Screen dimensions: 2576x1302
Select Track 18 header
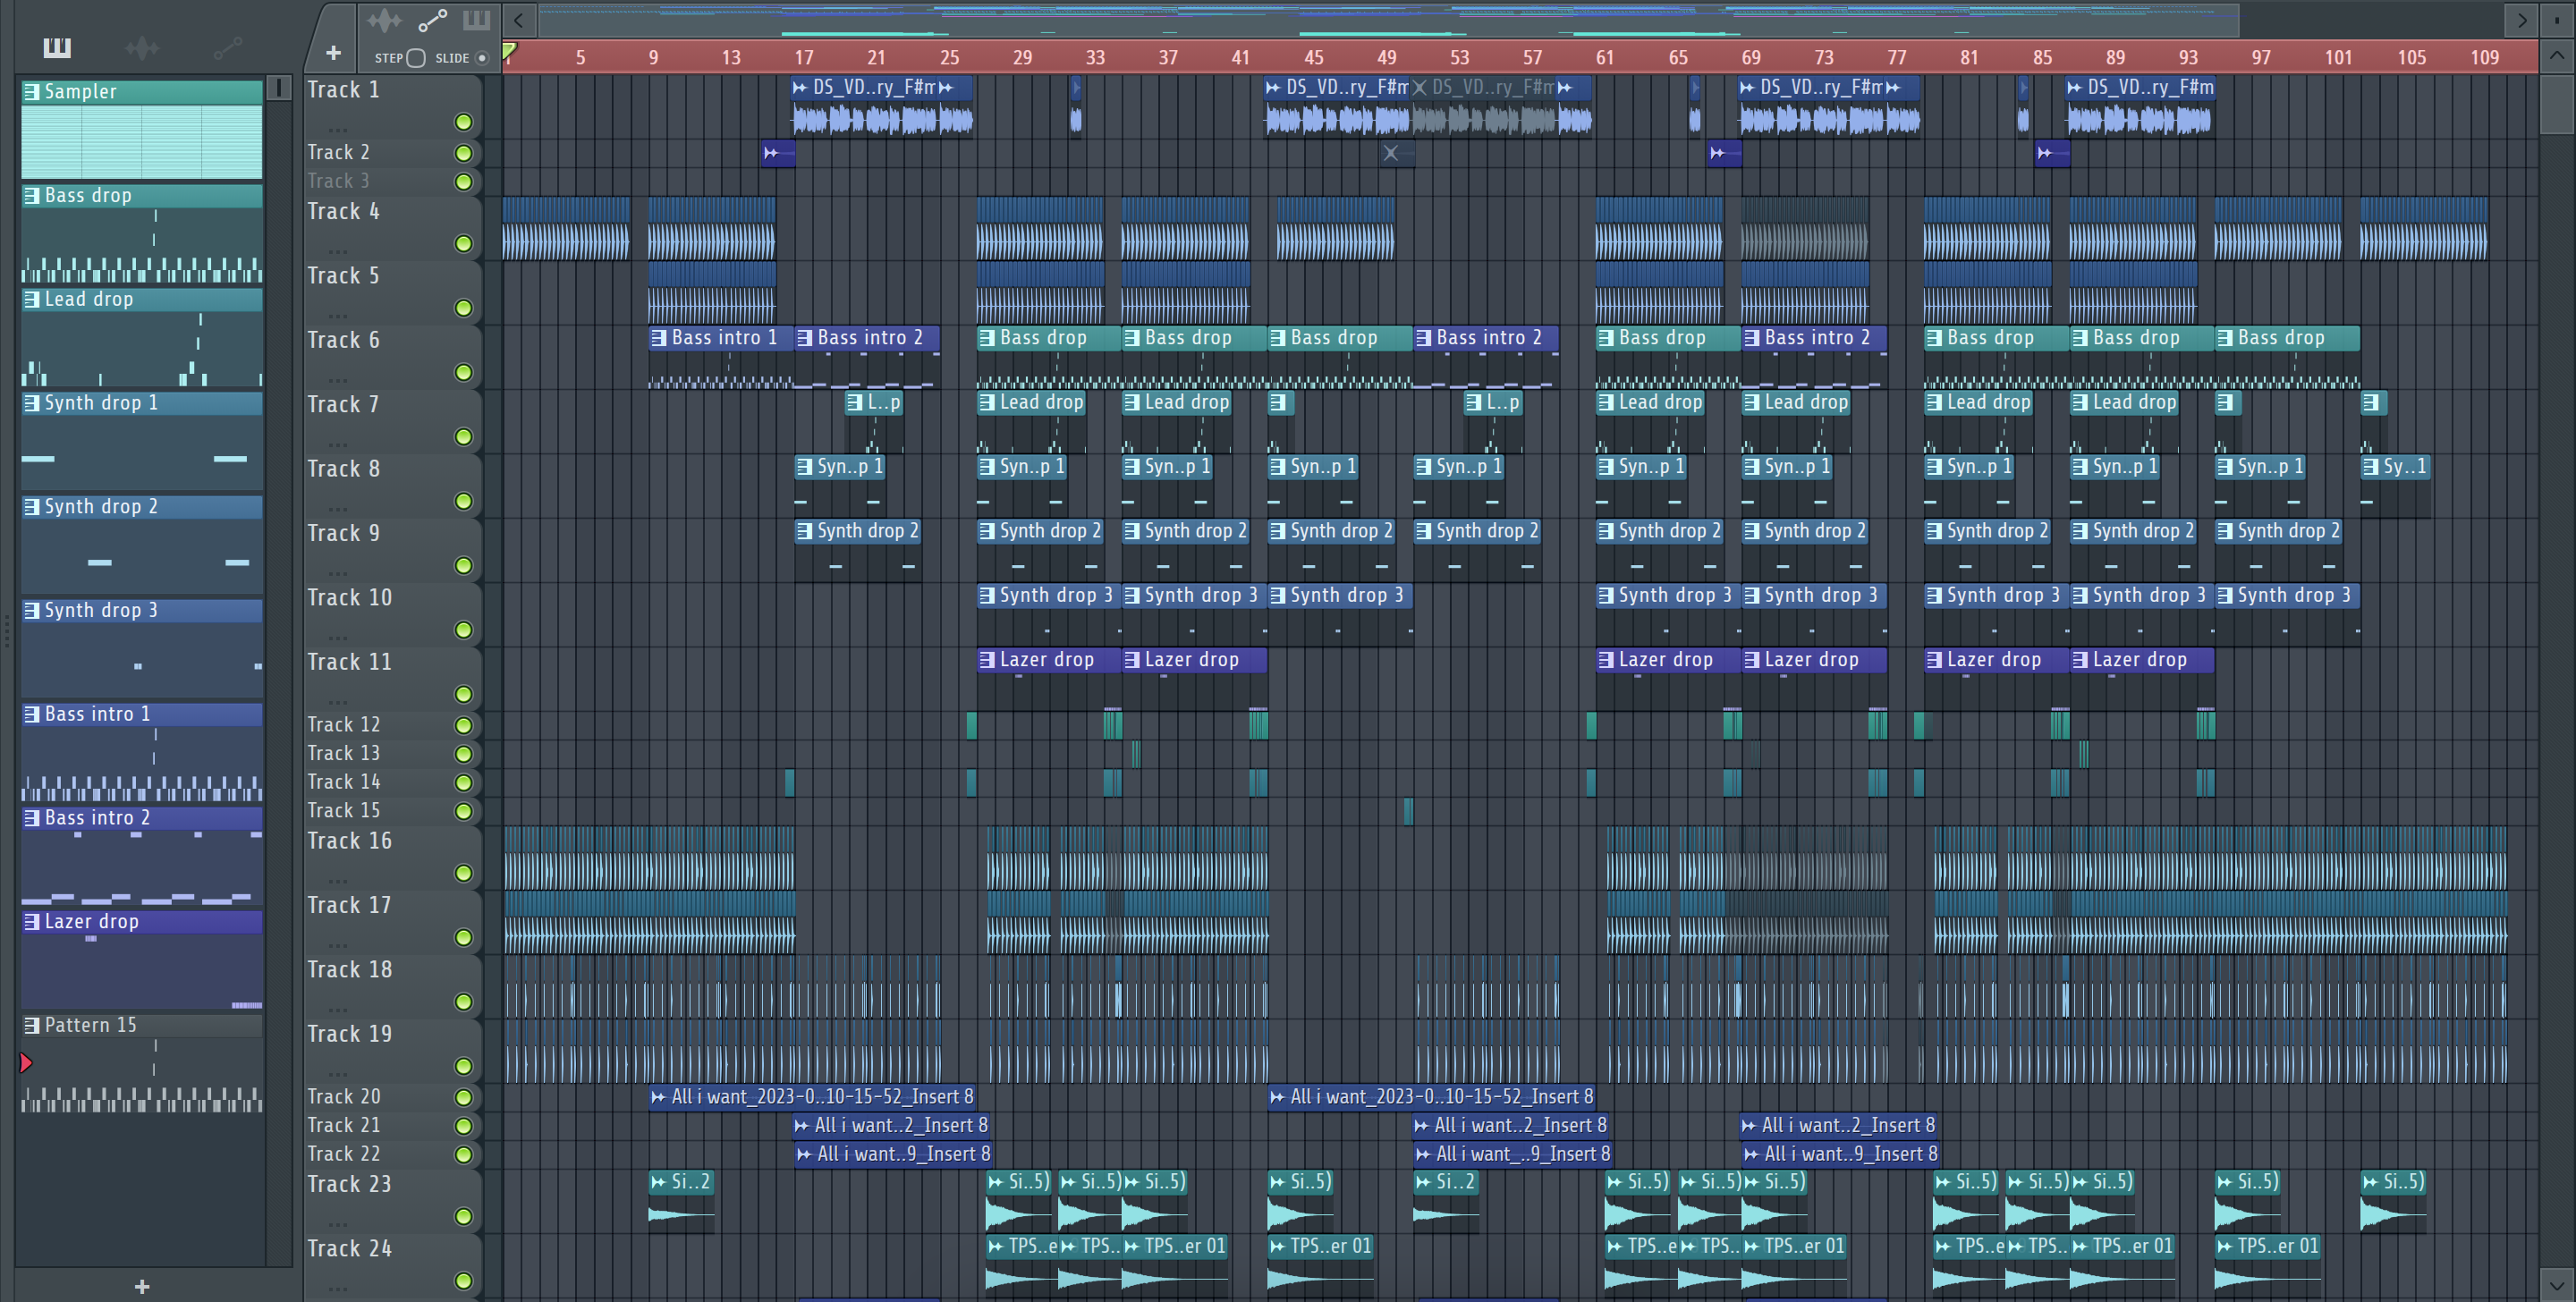point(392,986)
